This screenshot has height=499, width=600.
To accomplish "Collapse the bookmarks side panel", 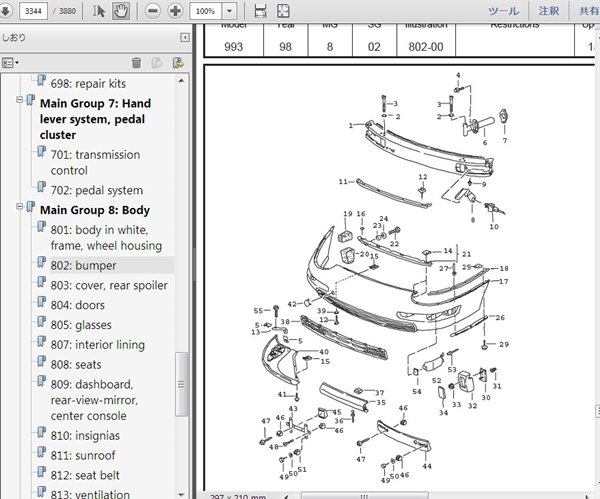I will coord(185,38).
